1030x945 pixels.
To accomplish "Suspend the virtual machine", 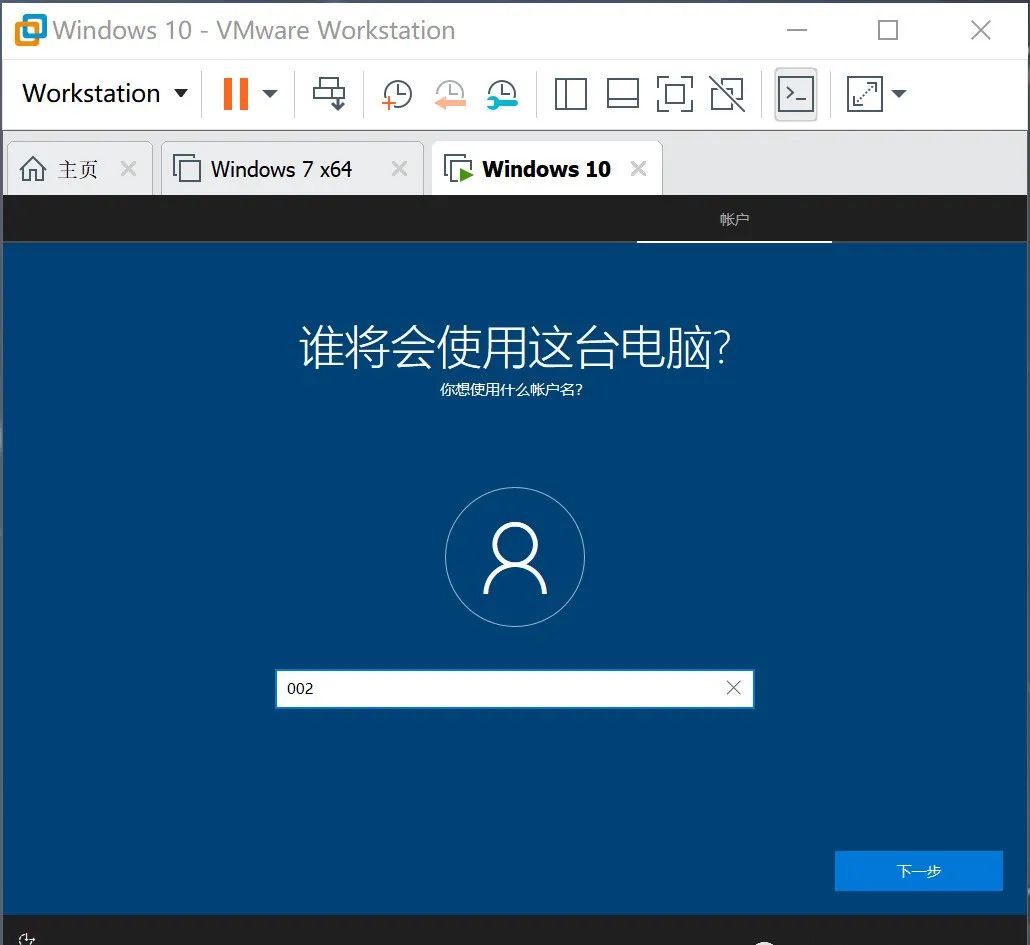I will pyautogui.click(x=235, y=93).
